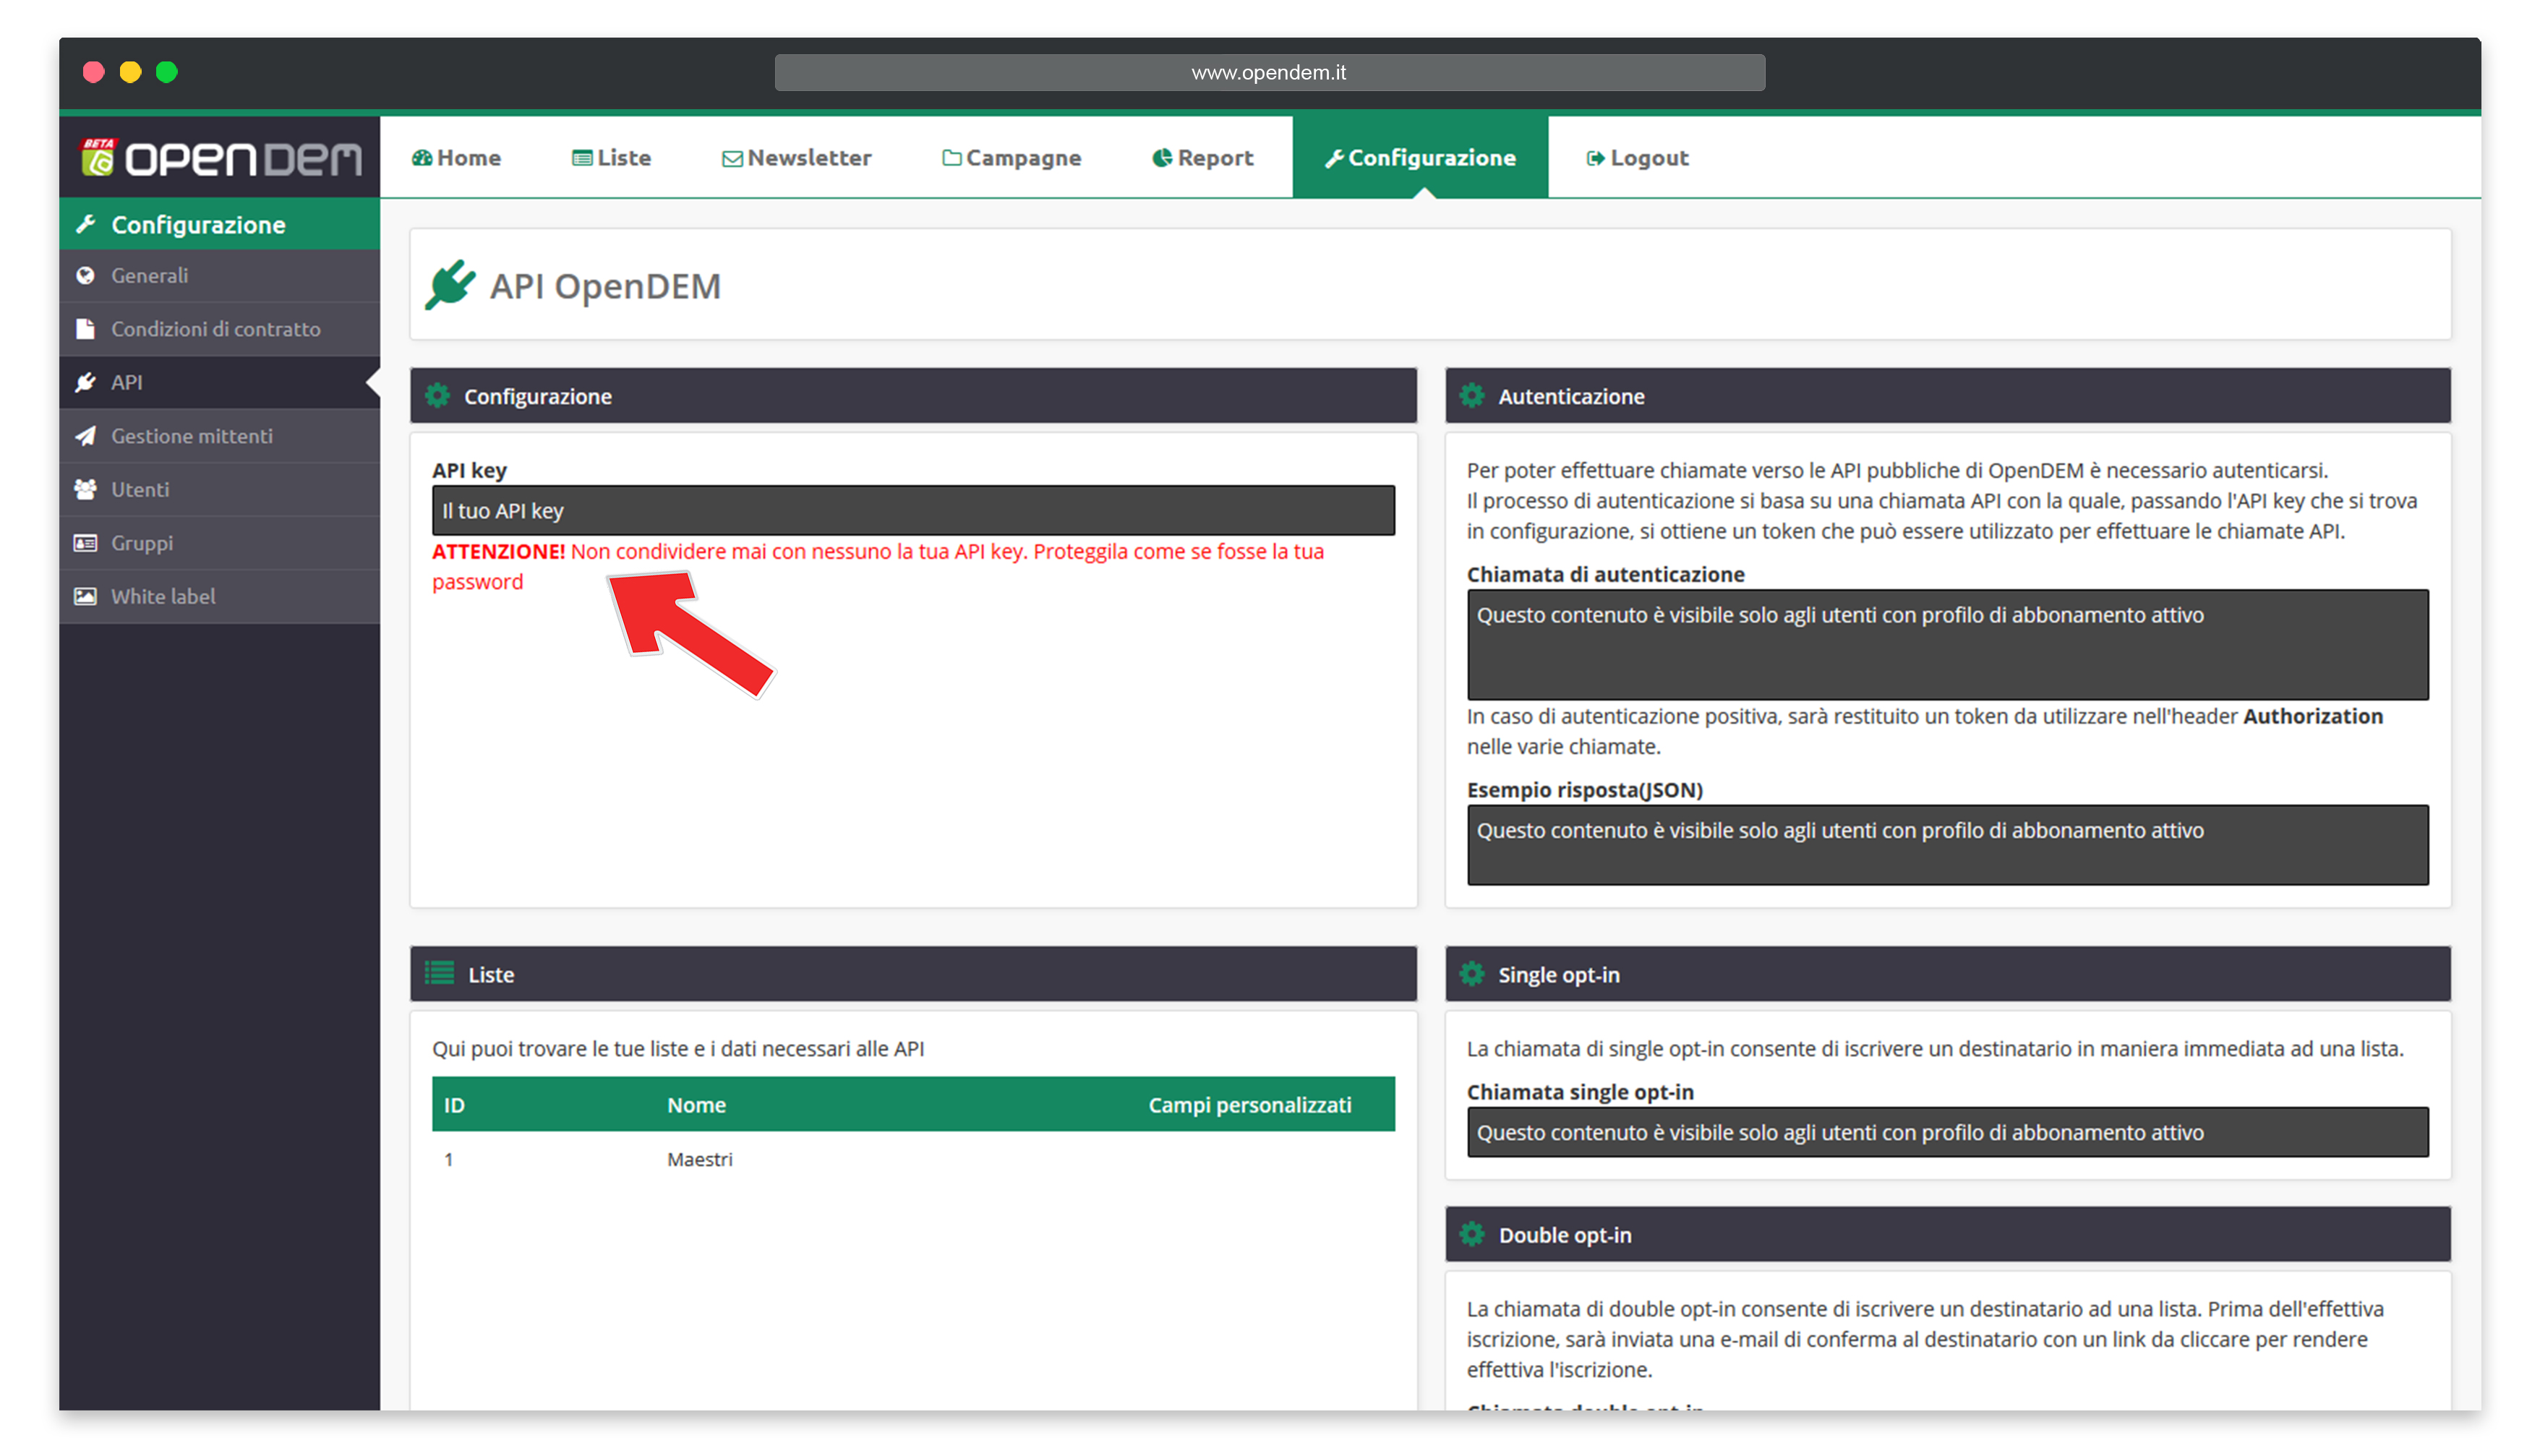Screen dimensions: 2540x1456
Task: Click the globe icon beside Generali
Action: 86,275
